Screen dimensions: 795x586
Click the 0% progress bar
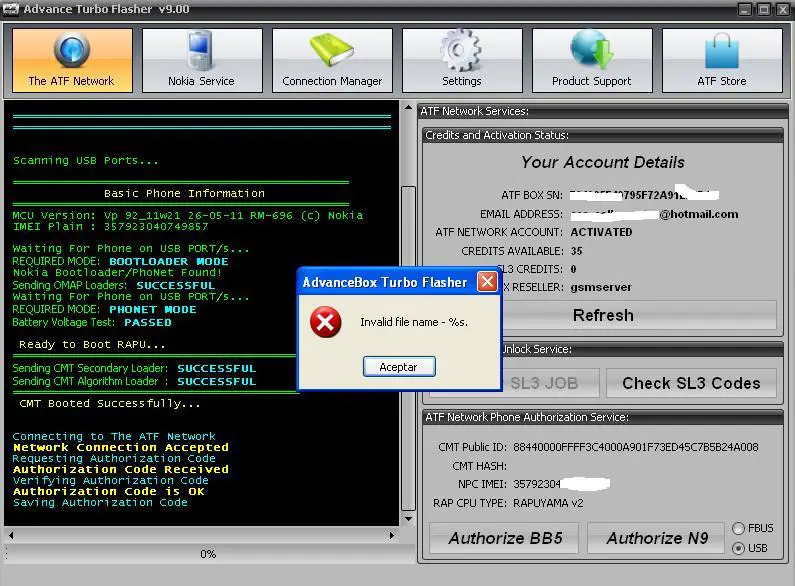(208, 554)
